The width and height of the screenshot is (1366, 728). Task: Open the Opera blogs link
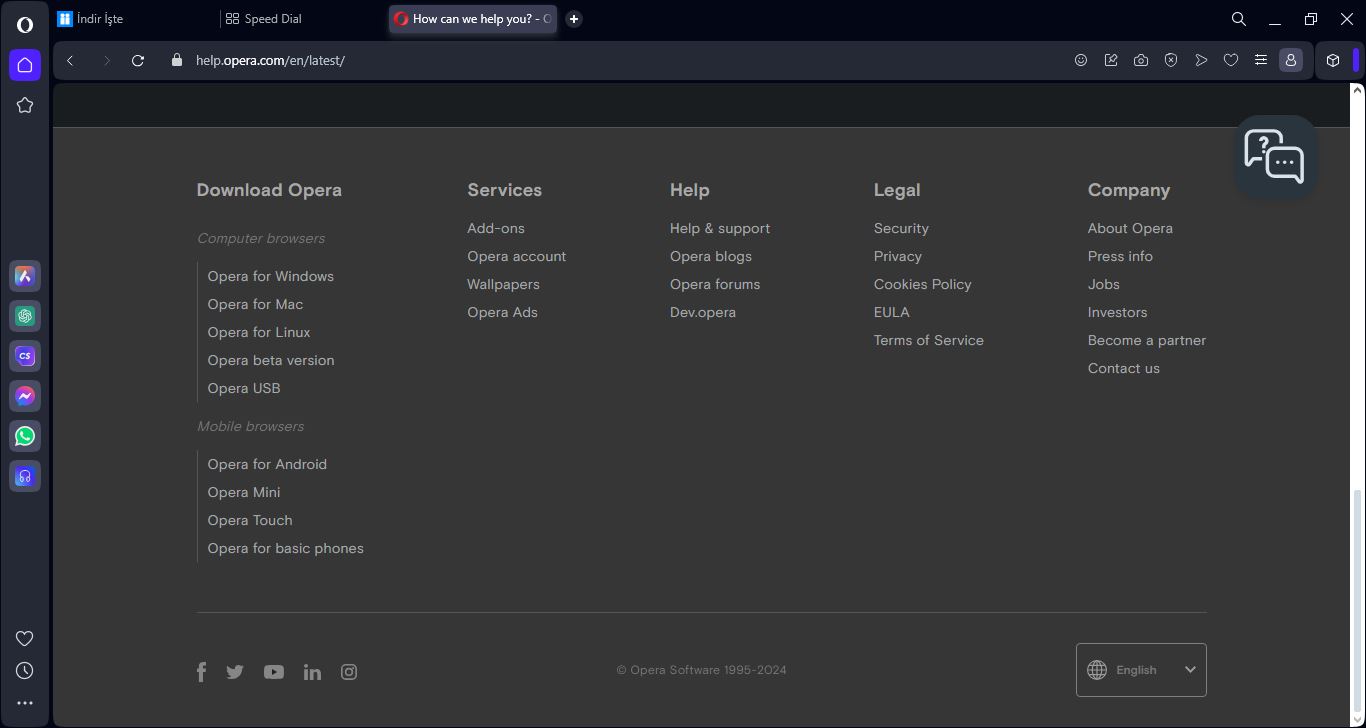click(711, 256)
